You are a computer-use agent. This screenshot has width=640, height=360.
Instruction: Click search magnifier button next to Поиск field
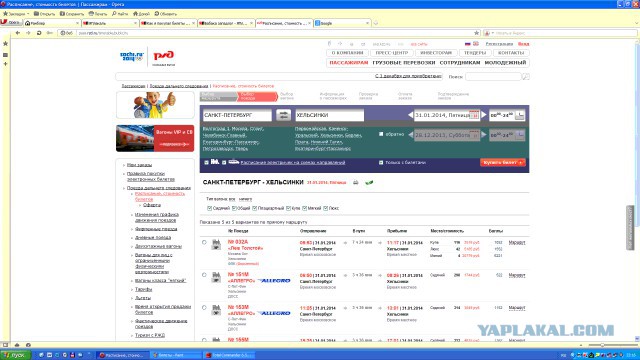[526, 76]
